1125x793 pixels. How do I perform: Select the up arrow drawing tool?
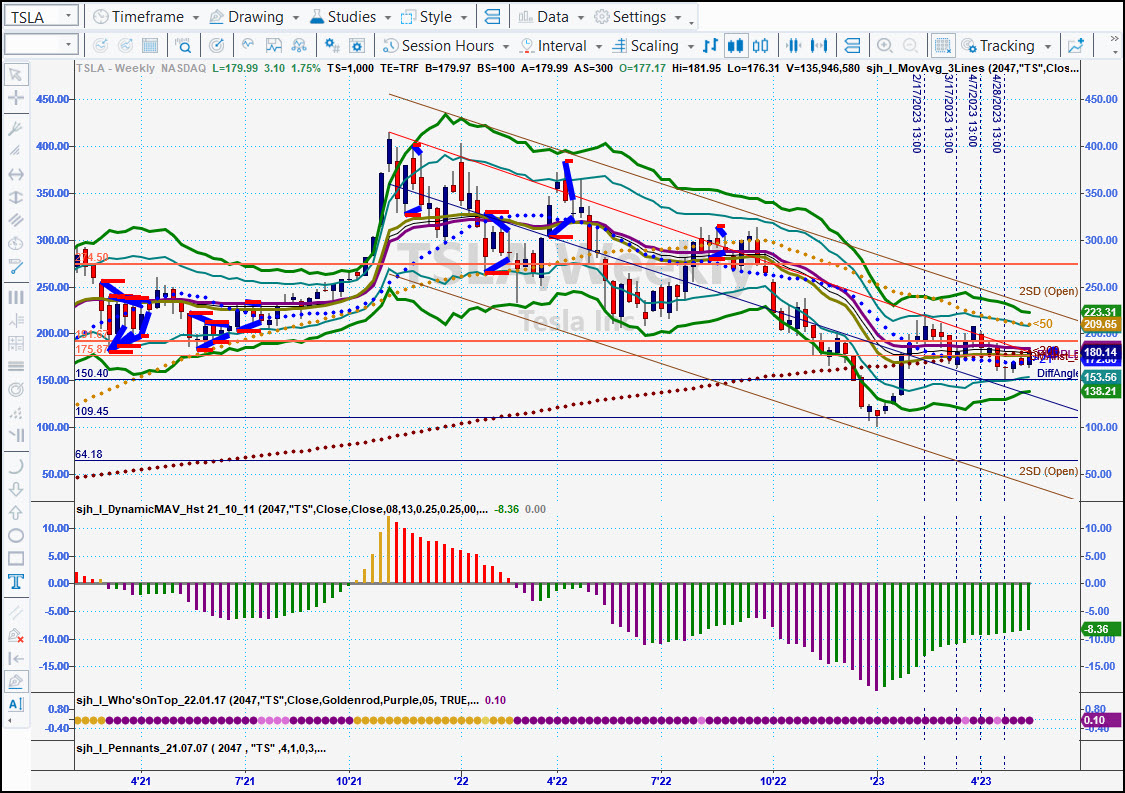pyautogui.click(x=15, y=512)
